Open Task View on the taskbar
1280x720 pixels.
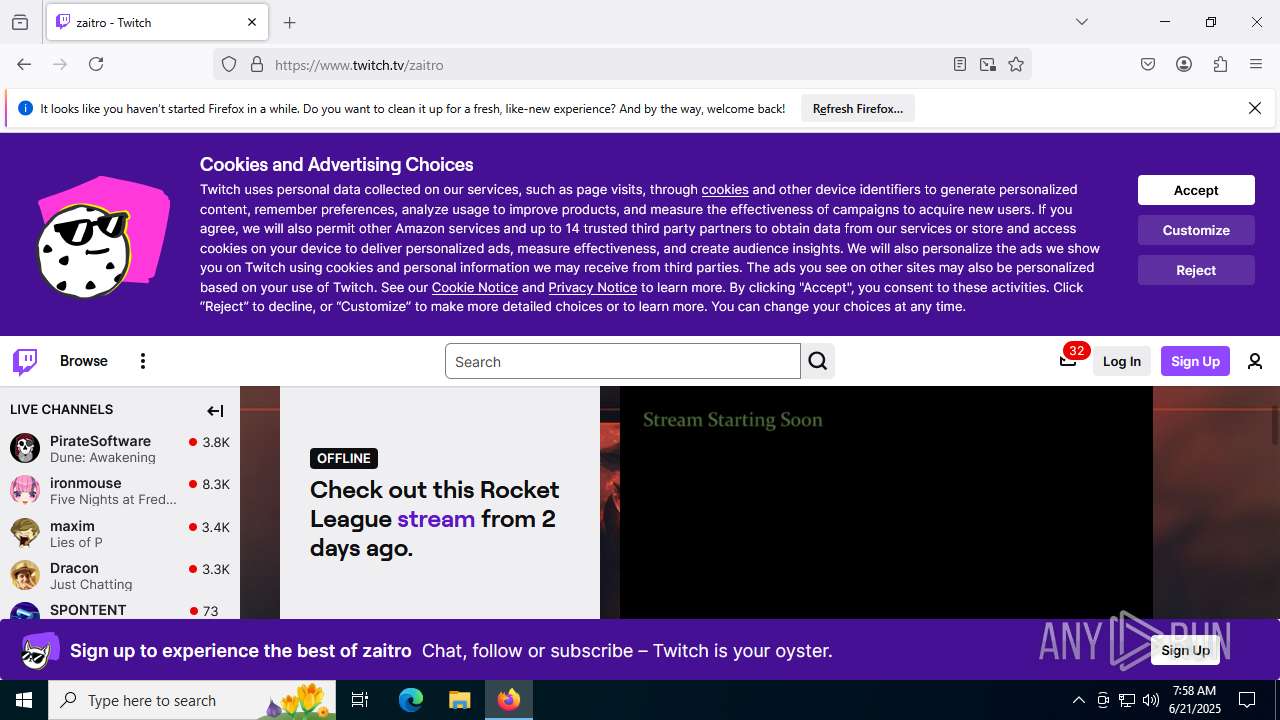360,700
